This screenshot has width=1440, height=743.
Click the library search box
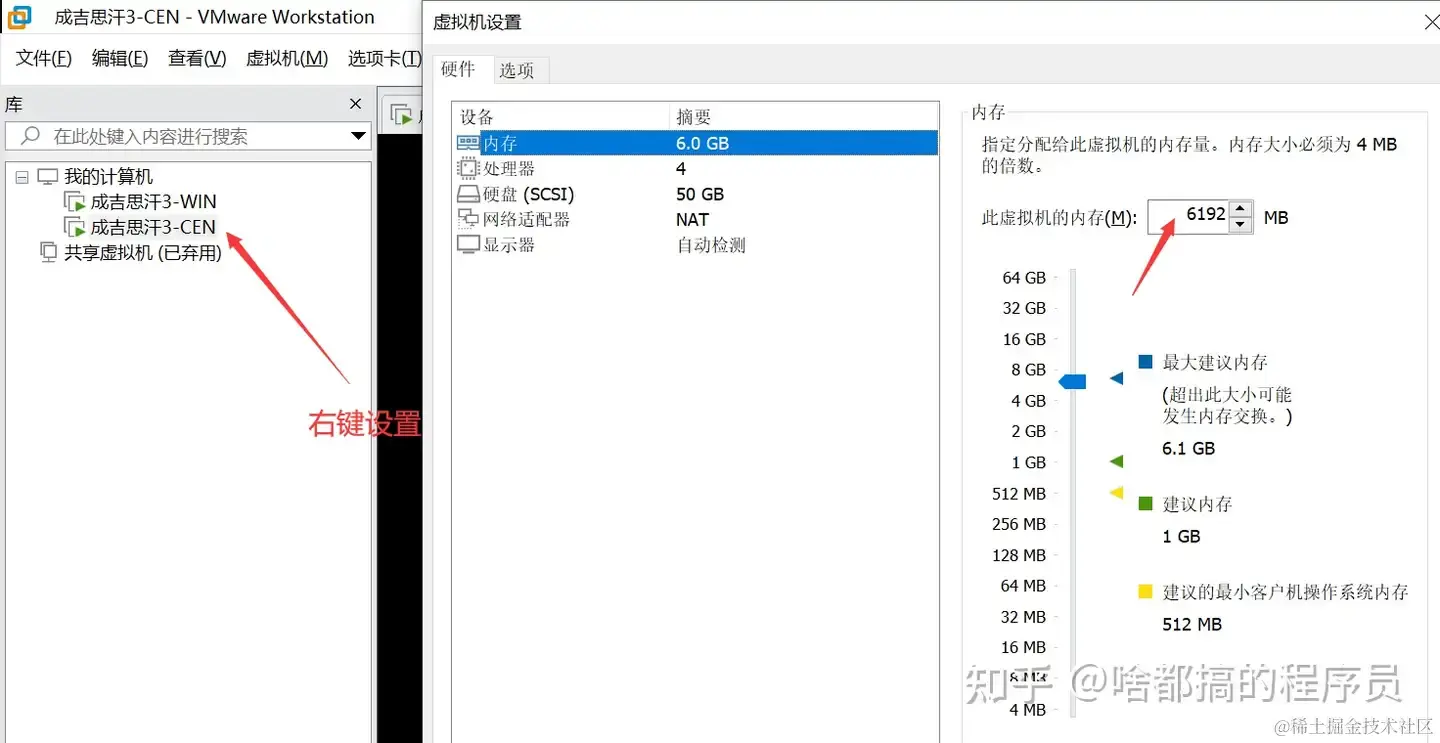click(x=187, y=136)
